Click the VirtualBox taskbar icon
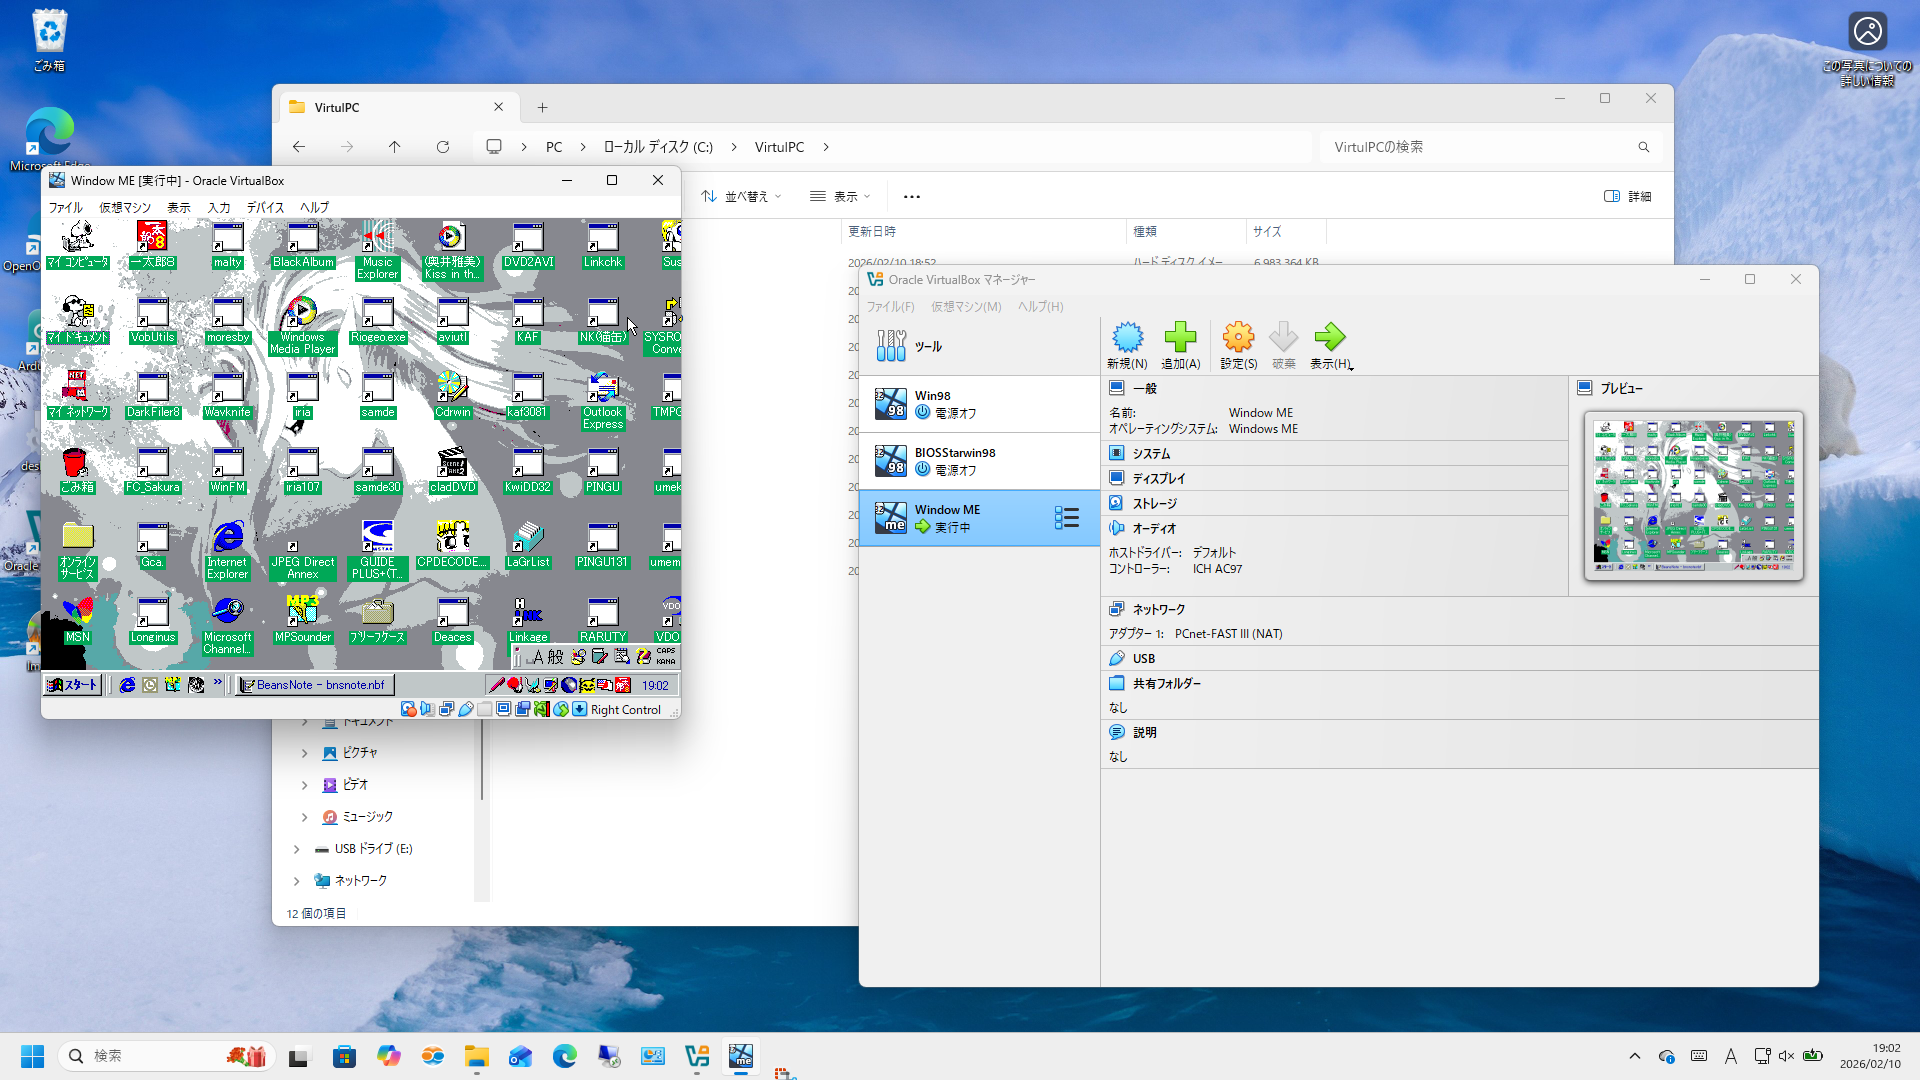This screenshot has height=1080, width=1920. pyautogui.click(x=697, y=1056)
